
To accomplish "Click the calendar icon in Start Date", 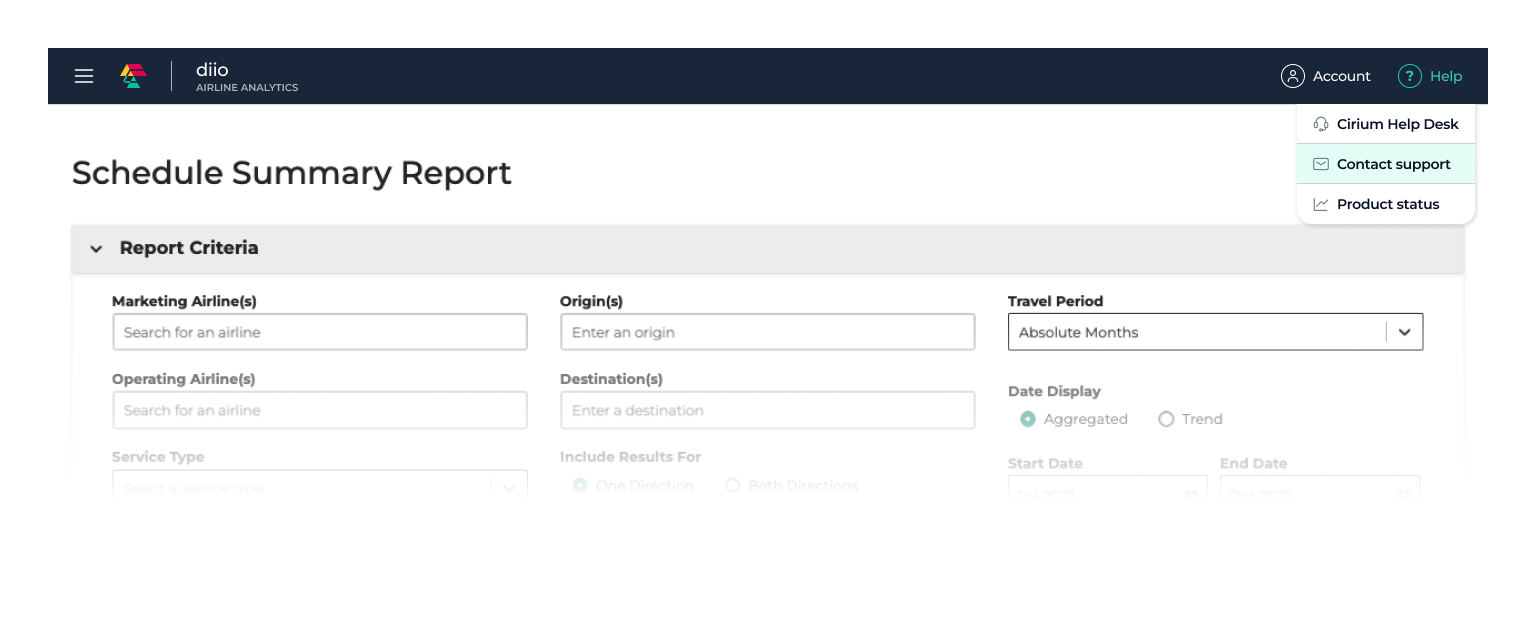I will click(x=1191, y=494).
